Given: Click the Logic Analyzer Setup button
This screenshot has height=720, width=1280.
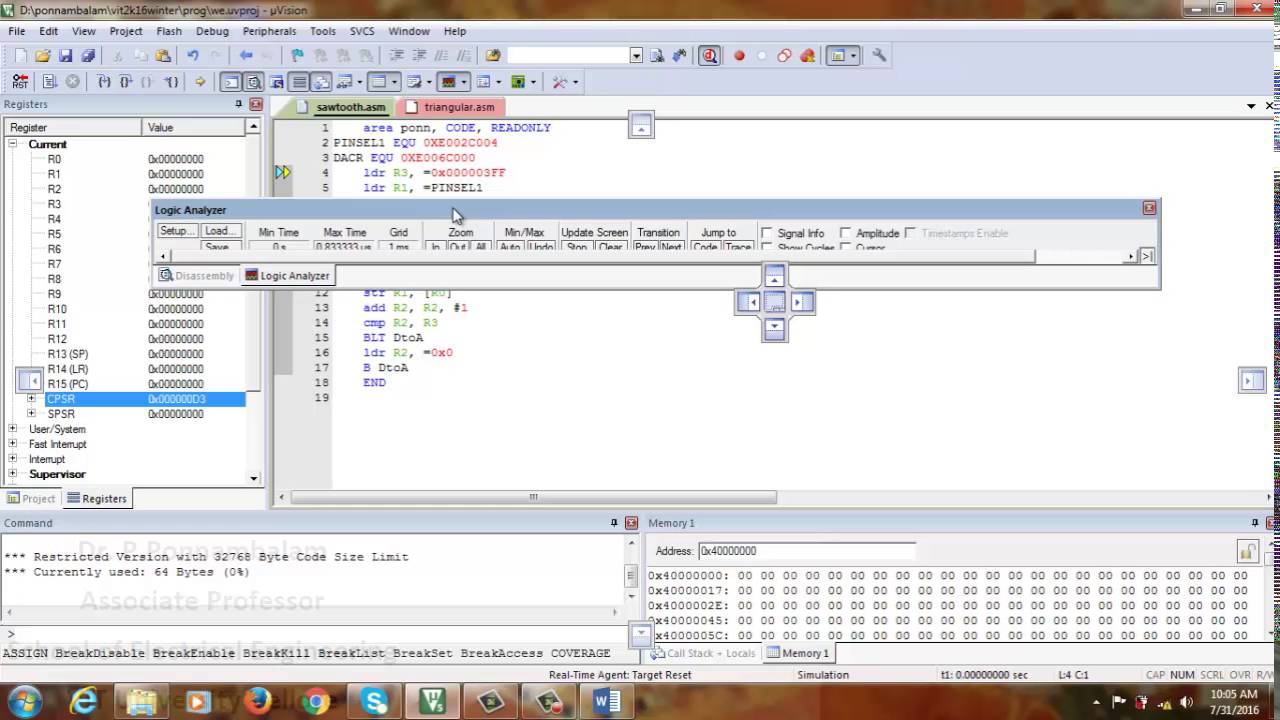Looking at the screenshot, I should pyautogui.click(x=175, y=231).
